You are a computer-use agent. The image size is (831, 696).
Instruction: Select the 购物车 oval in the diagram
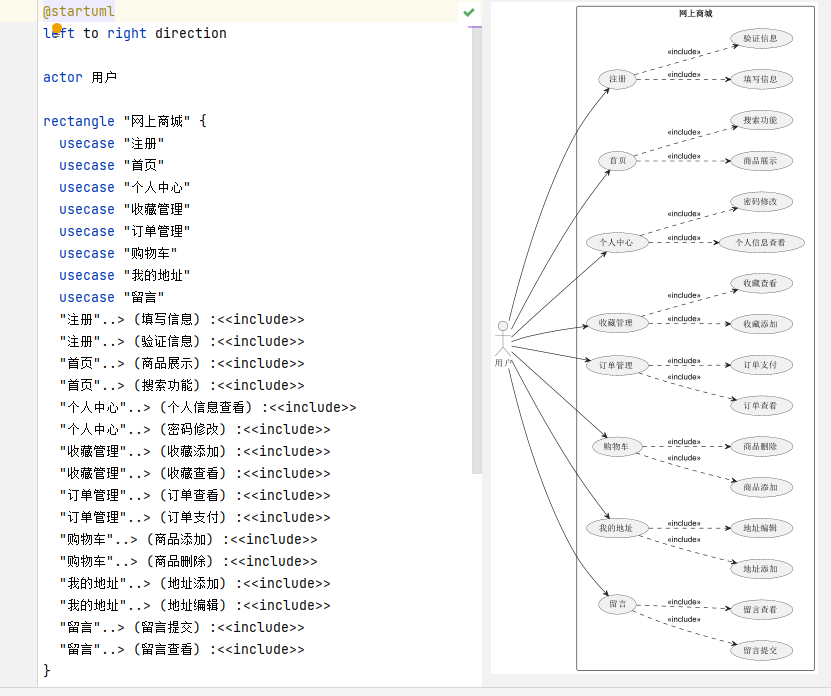tap(617, 446)
